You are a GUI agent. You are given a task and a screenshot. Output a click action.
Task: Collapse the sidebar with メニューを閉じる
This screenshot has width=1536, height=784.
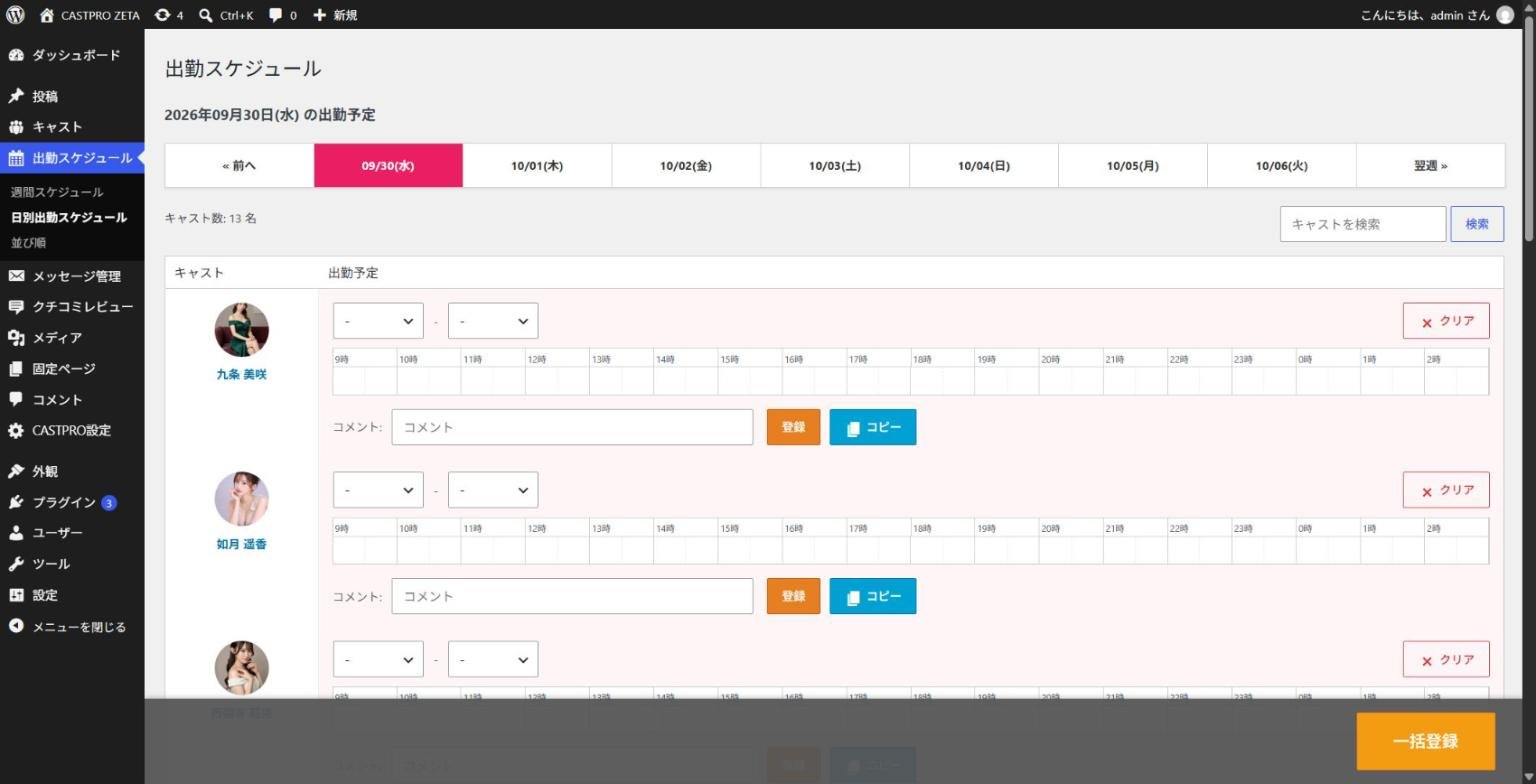pos(72,627)
